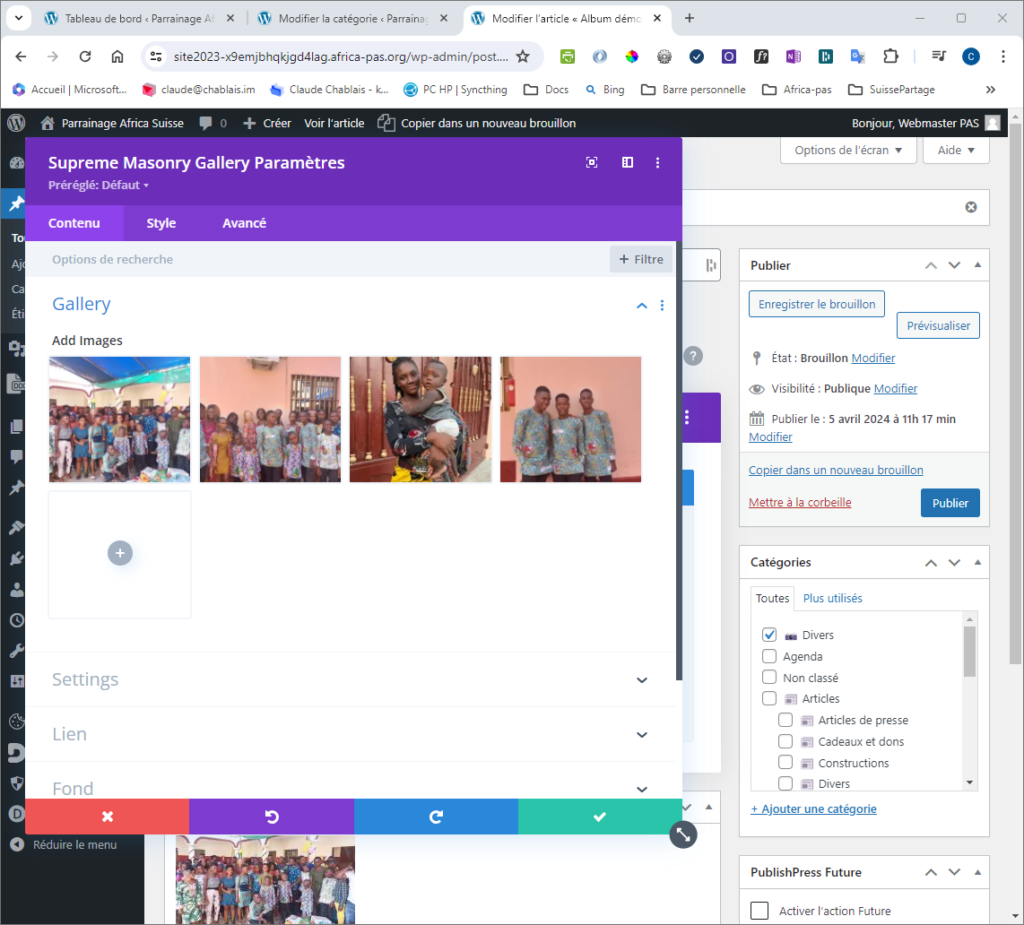
Task: Open the Avancé tab
Action: click(244, 223)
